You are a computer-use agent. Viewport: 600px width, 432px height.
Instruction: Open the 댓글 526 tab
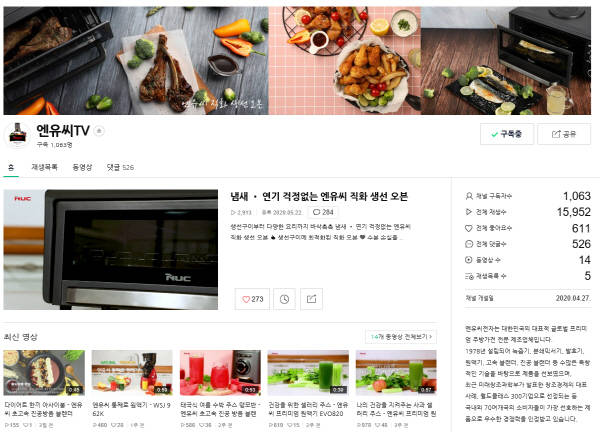(120, 167)
